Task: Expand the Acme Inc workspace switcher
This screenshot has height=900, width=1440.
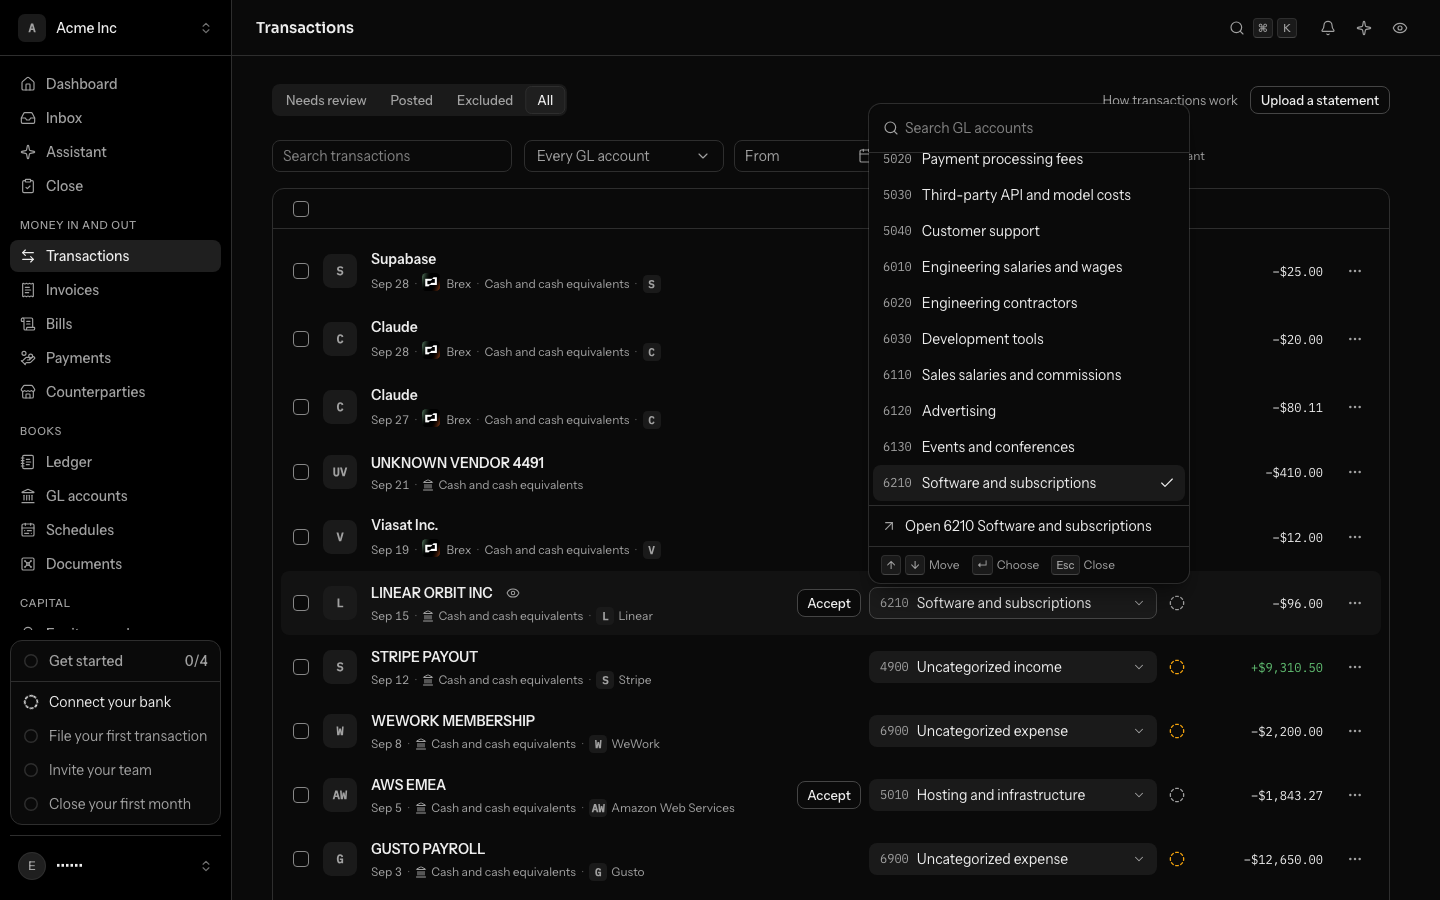Action: (115, 28)
